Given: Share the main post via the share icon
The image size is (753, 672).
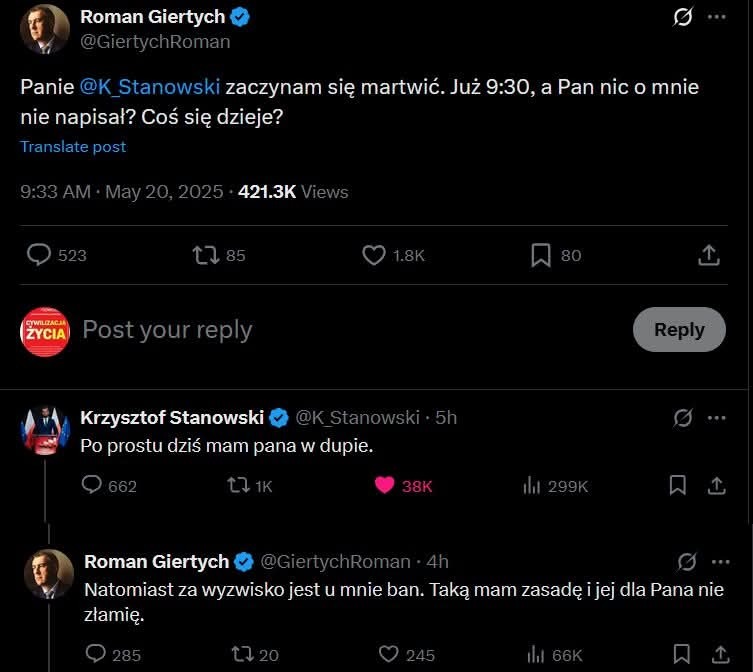Looking at the screenshot, I should 708,255.
